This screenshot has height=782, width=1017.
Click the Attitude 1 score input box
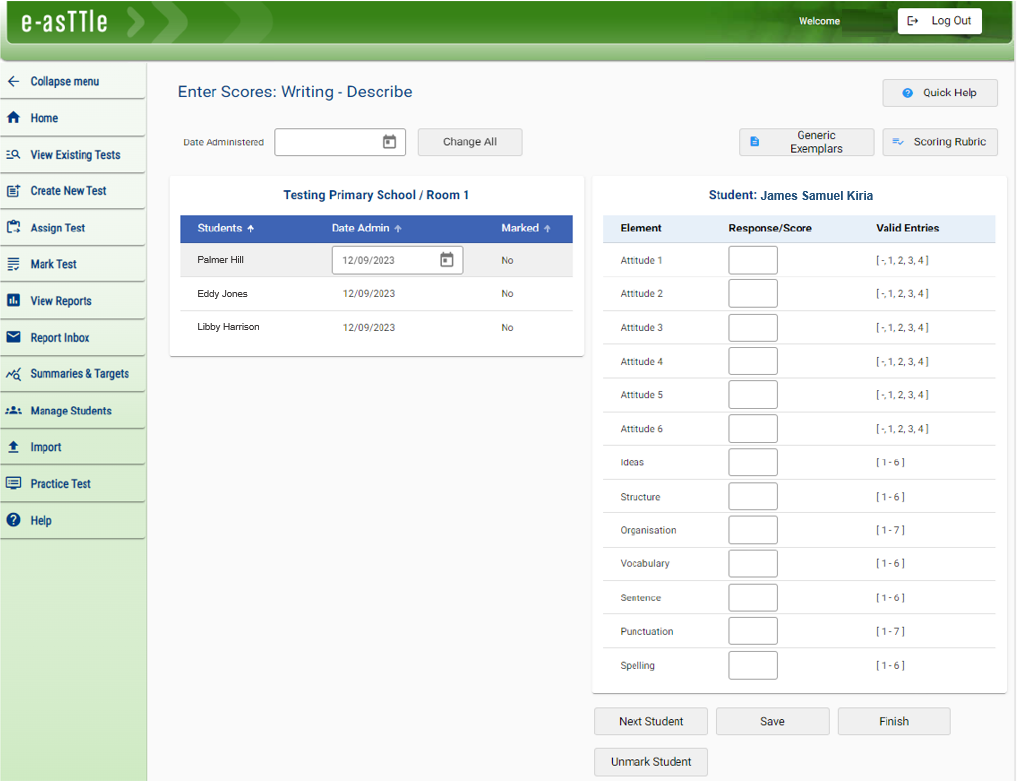coord(753,260)
